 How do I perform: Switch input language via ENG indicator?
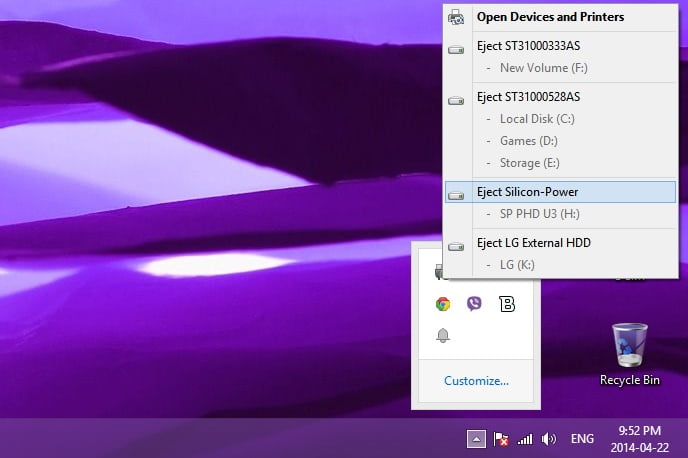click(x=582, y=439)
